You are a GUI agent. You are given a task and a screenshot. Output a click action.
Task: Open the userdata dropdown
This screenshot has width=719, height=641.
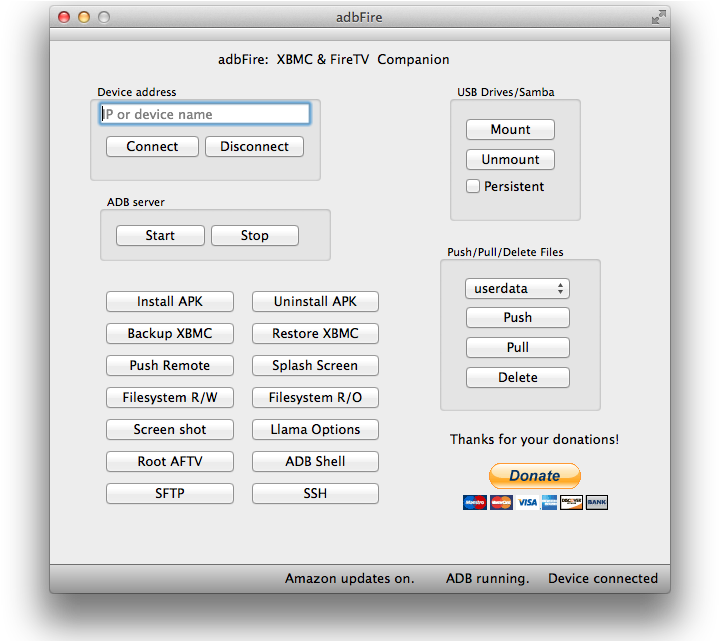point(517,288)
